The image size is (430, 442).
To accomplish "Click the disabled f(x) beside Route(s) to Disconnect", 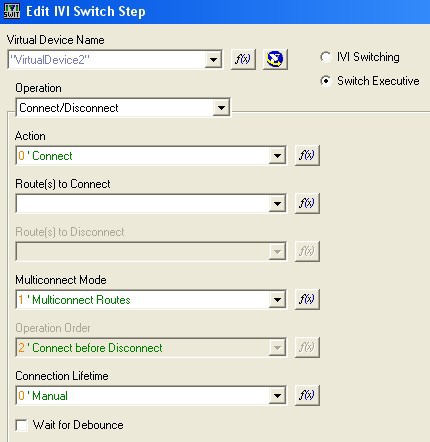I will [x=307, y=251].
